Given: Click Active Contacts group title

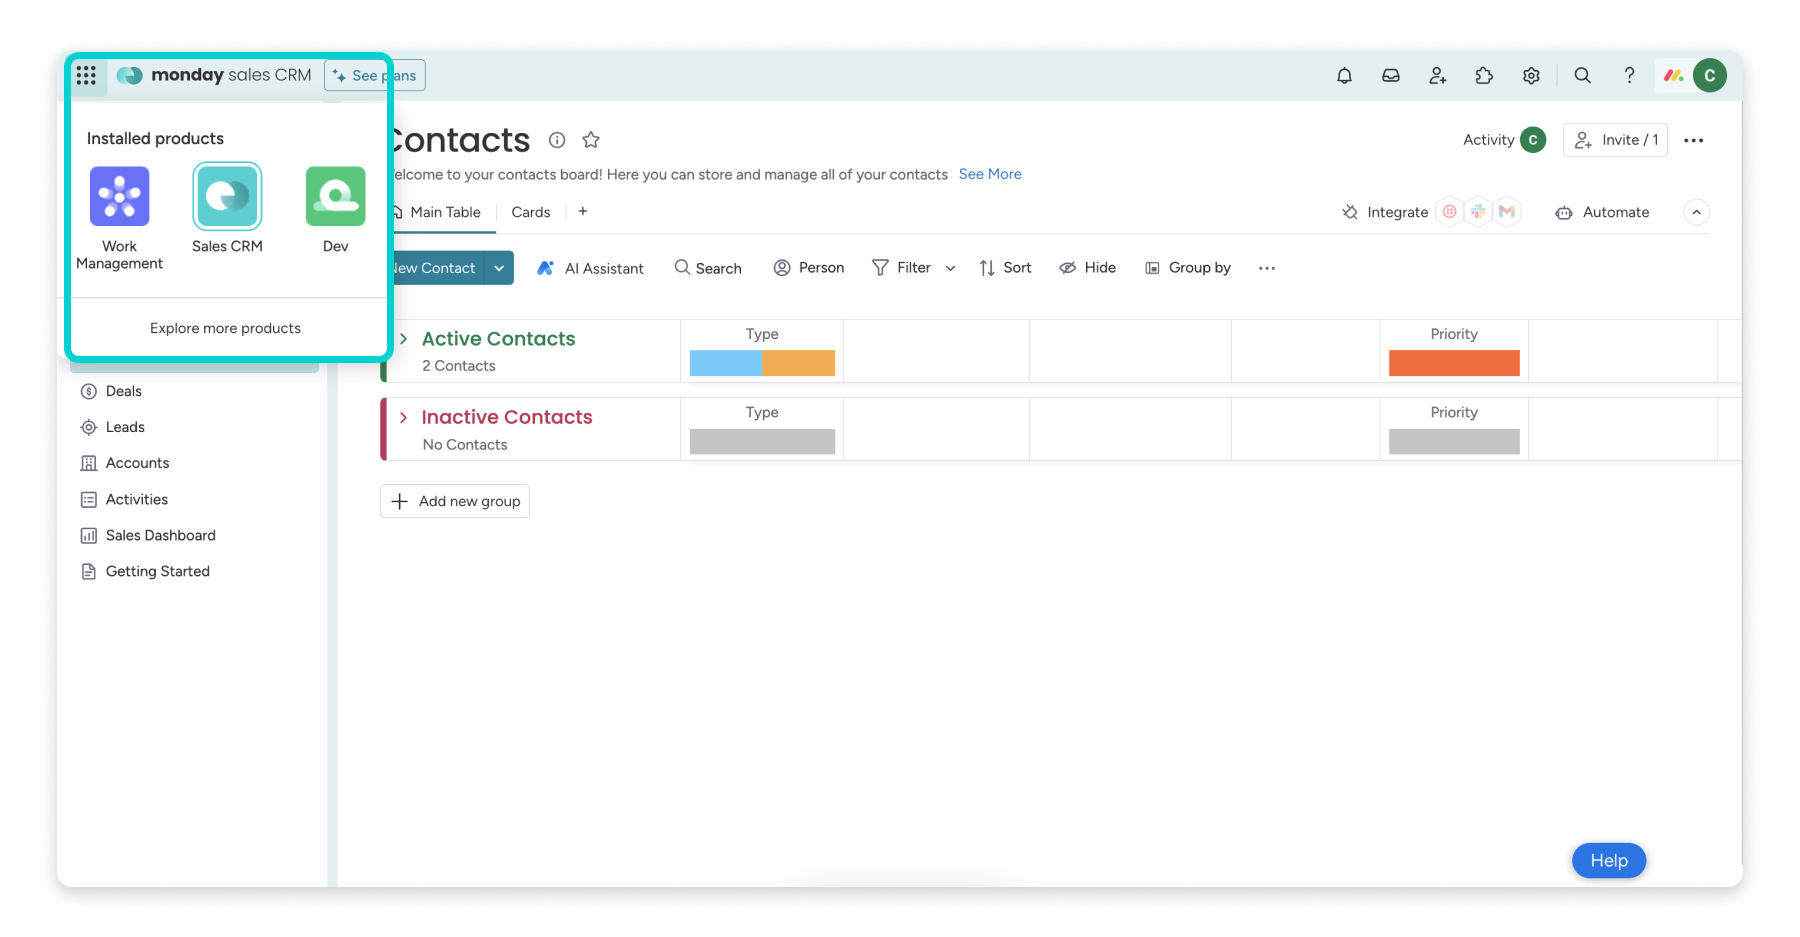Looking at the screenshot, I should (x=498, y=339).
